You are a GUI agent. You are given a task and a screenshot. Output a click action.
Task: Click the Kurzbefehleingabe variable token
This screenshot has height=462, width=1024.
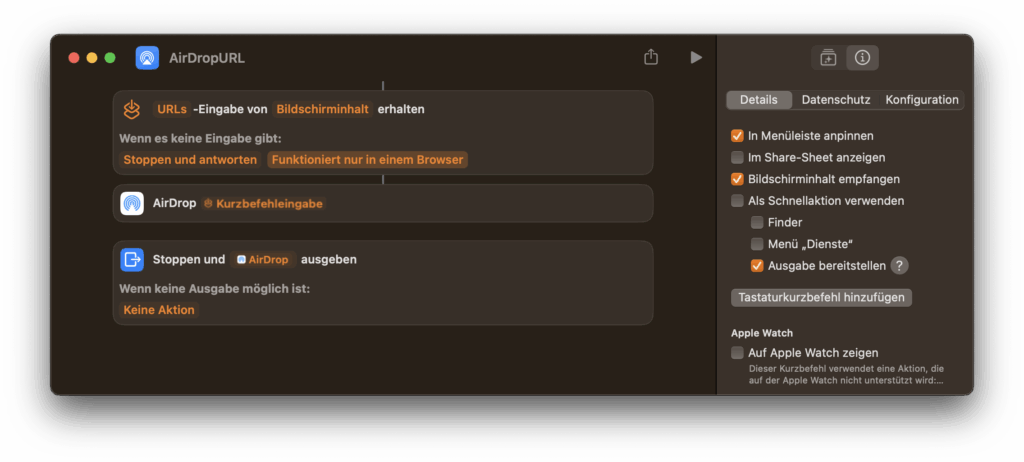[x=264, y=203]
